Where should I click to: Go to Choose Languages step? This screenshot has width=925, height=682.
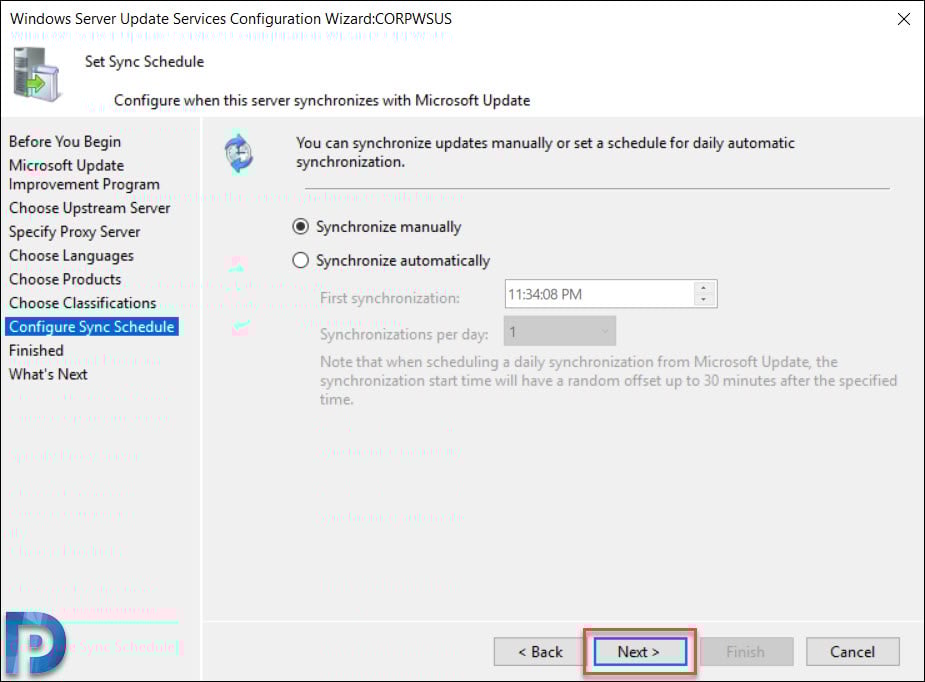pos(71,255)
